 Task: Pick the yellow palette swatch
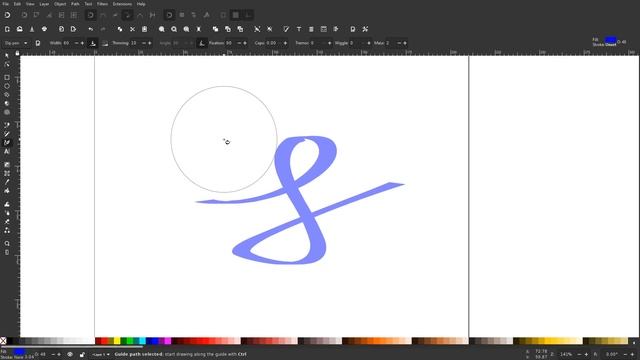pos(117,341)
